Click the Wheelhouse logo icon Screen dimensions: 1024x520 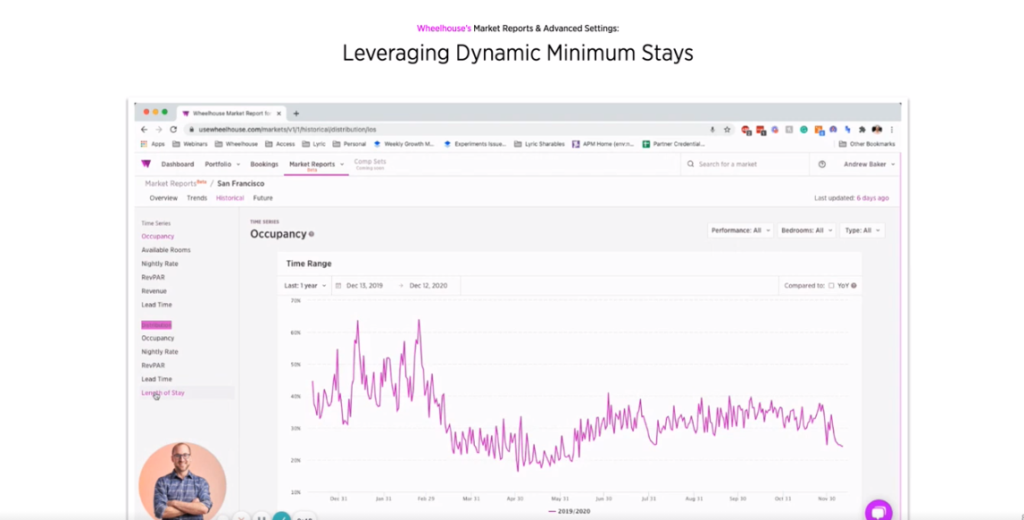point(146,164)
